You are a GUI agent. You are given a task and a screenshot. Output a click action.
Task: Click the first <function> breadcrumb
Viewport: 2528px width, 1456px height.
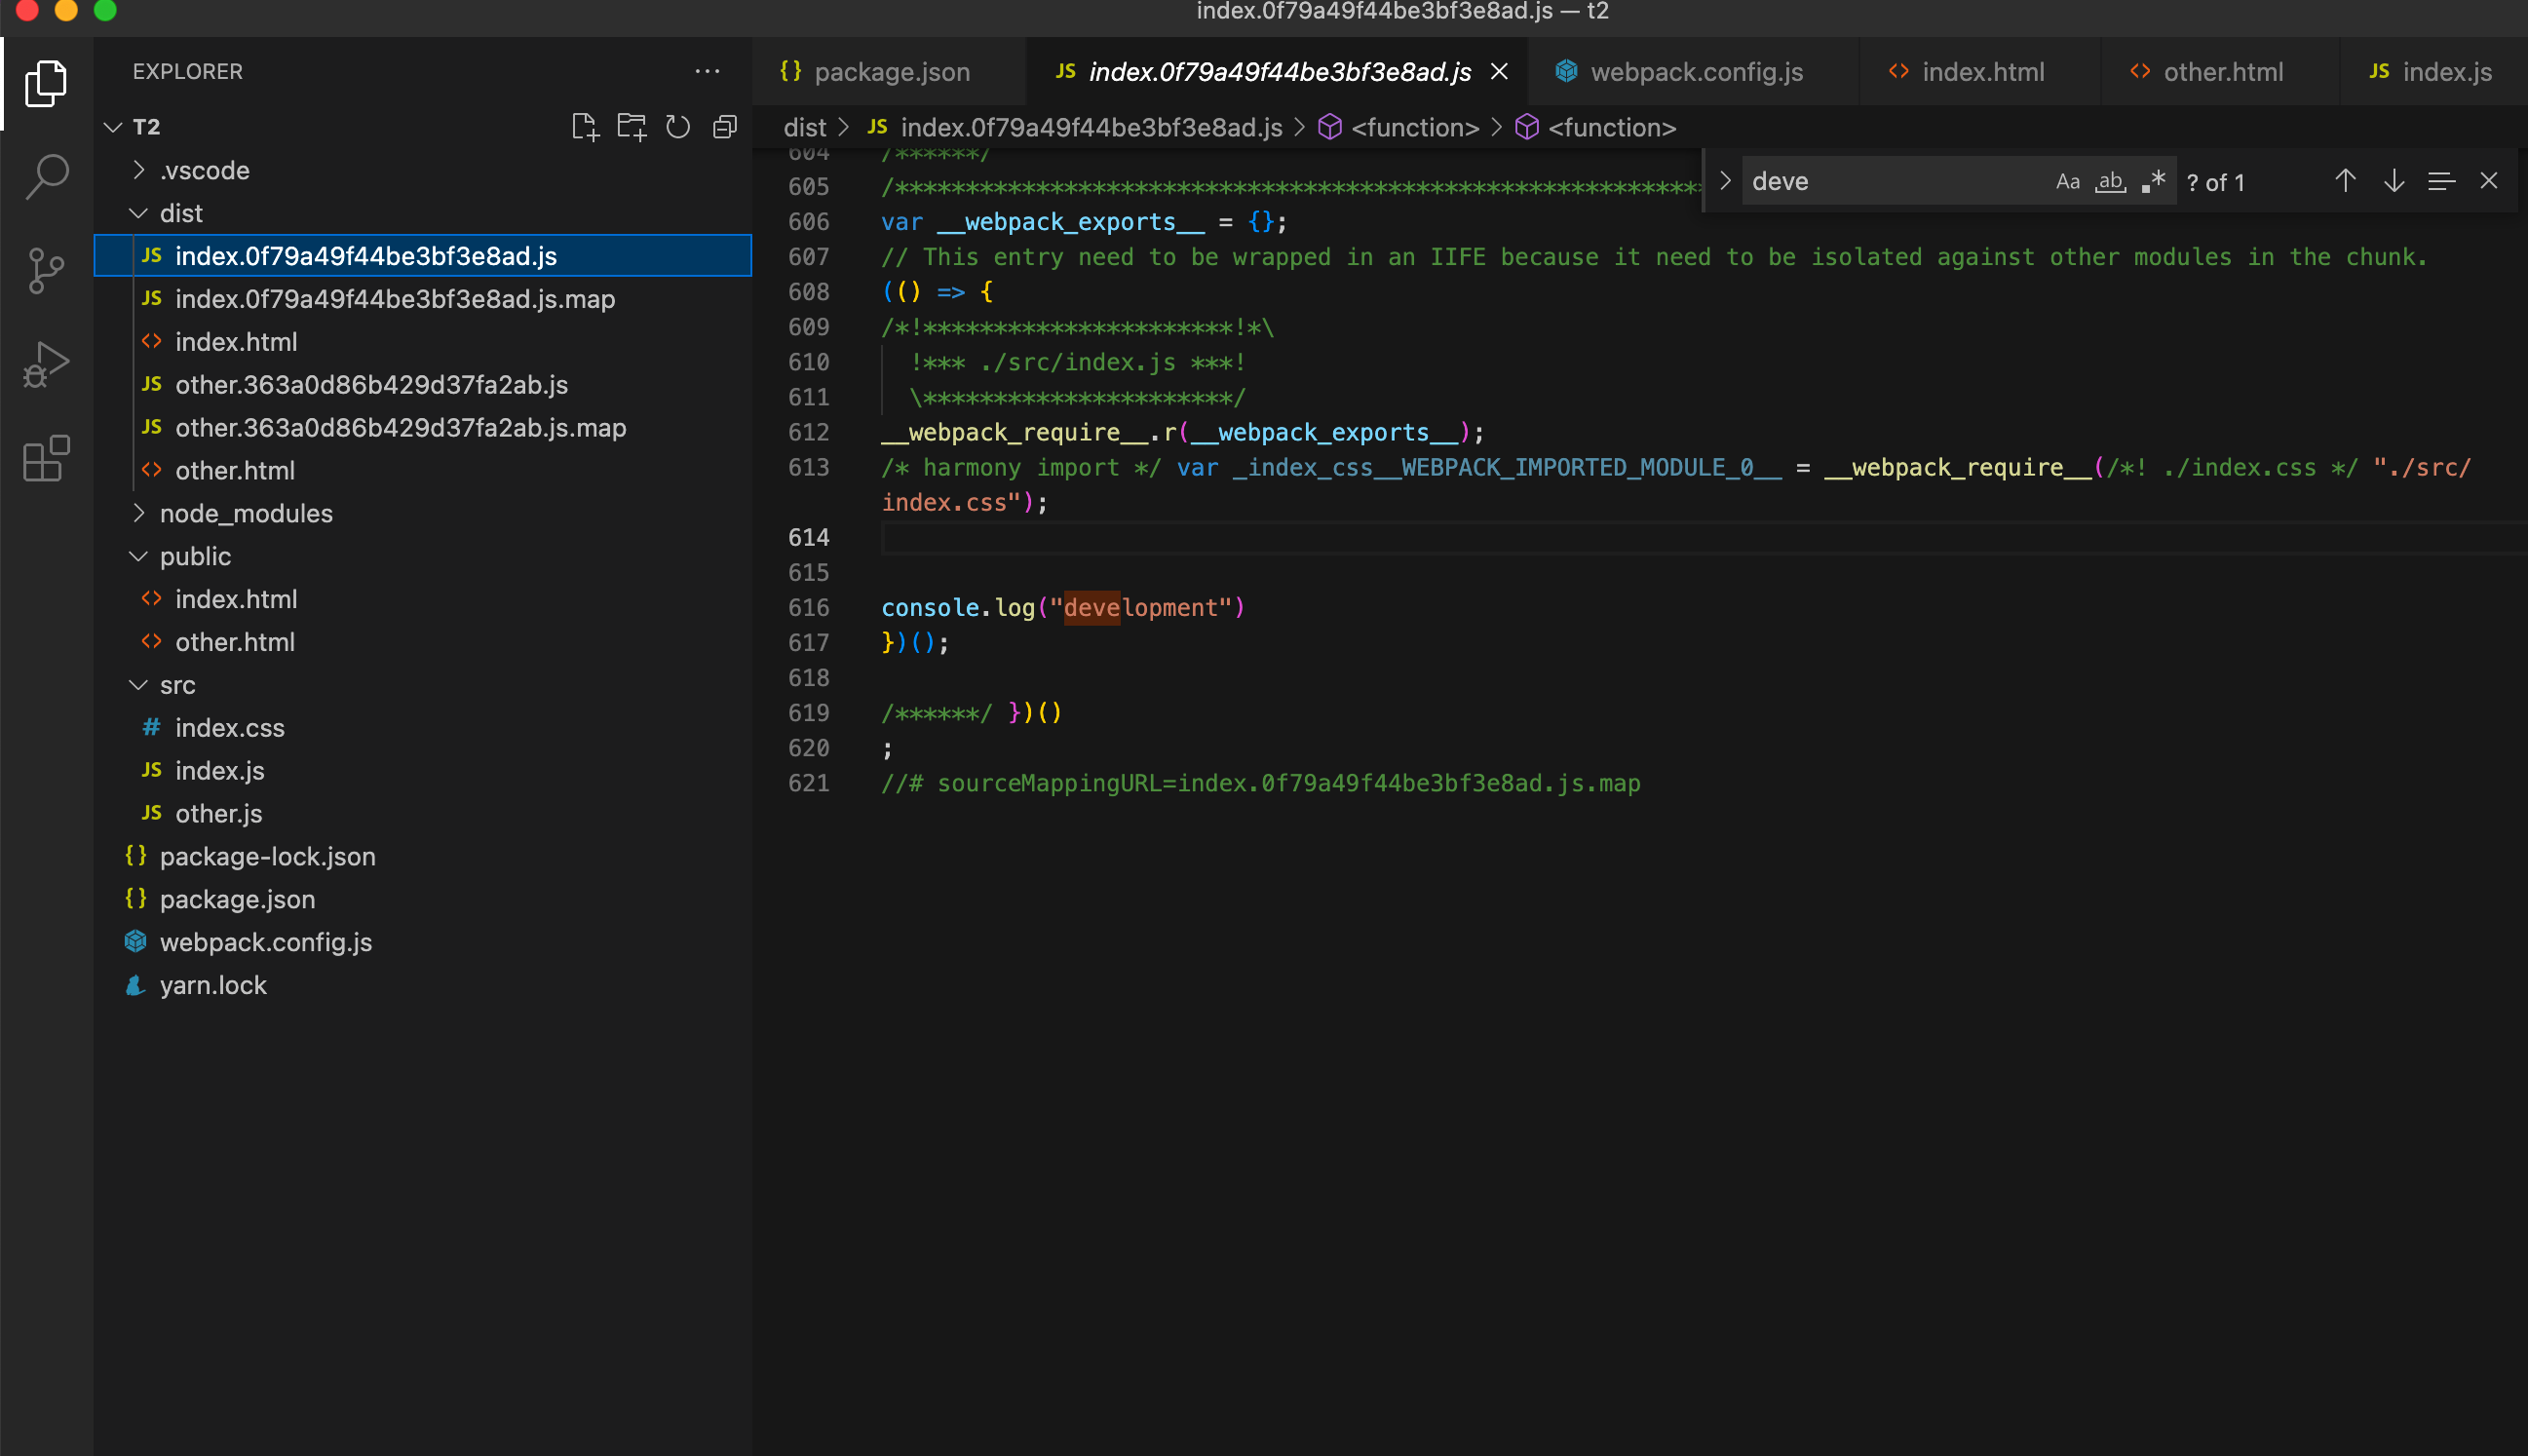pyautogui.click(x=1415, y=128)
